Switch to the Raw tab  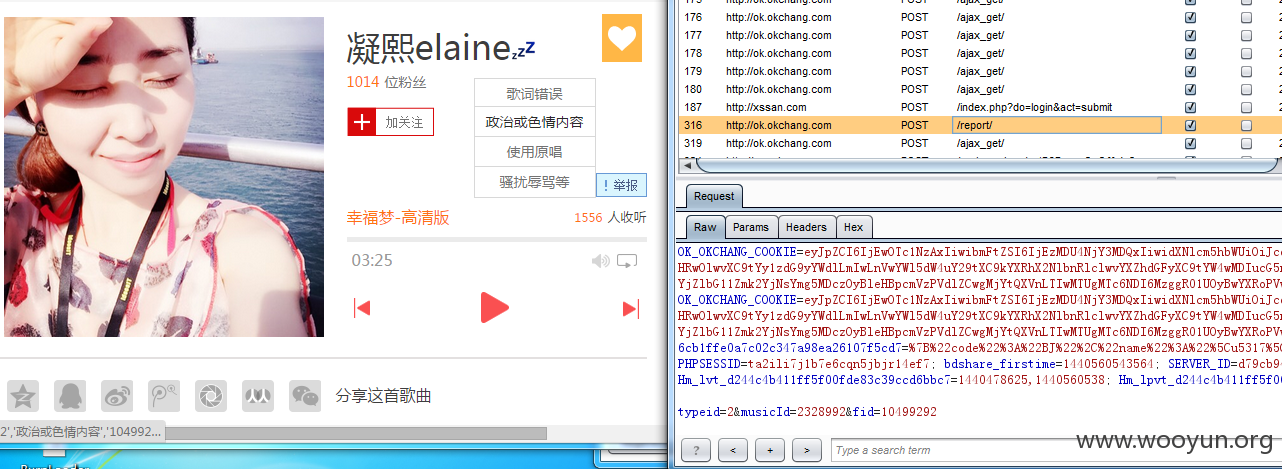coord(706,227)
